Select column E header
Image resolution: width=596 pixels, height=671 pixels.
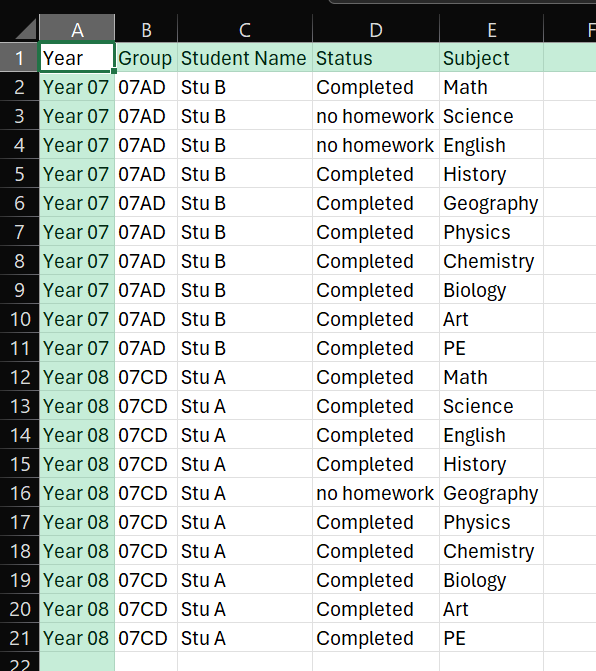point(492,29)
